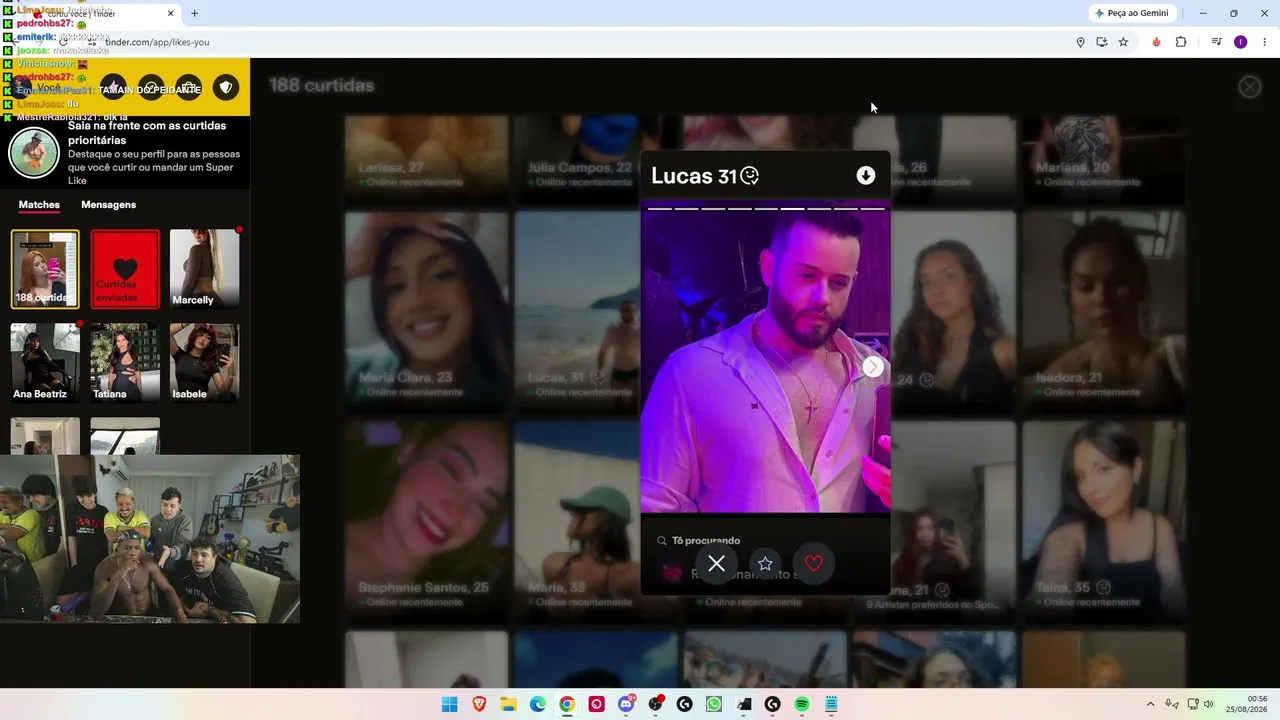Open Júlia Campos, 22 like card

coord(578,158)
